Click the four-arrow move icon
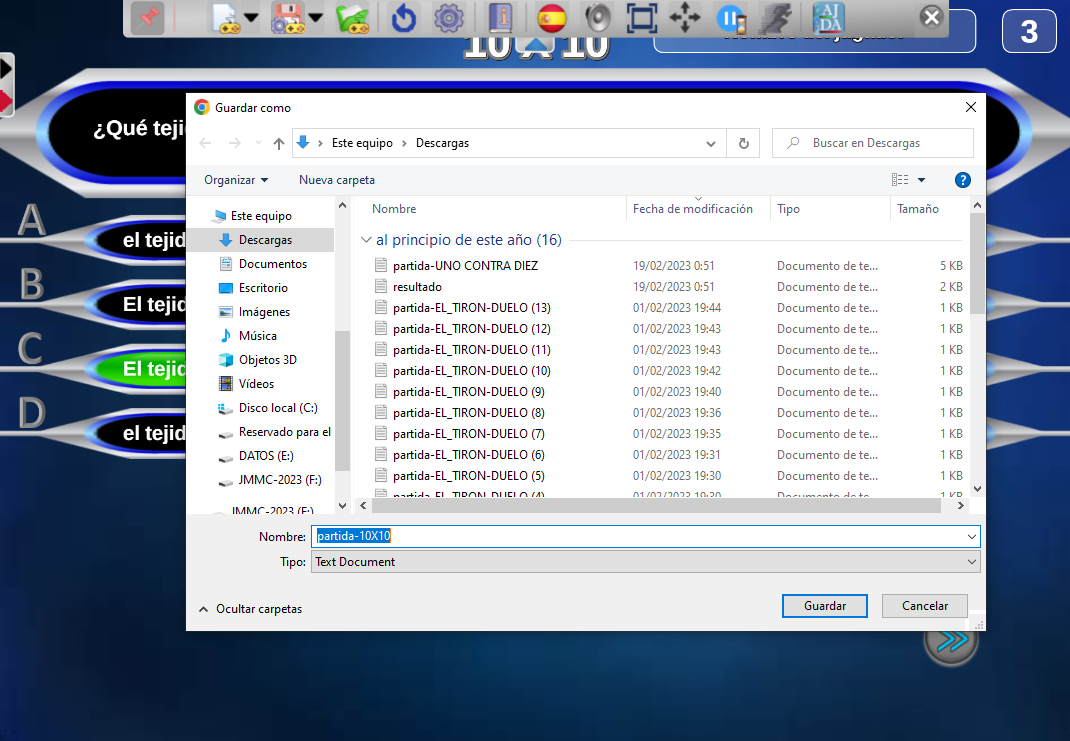Viewport: 1070px width, 741px height. [x=685, y=18]
